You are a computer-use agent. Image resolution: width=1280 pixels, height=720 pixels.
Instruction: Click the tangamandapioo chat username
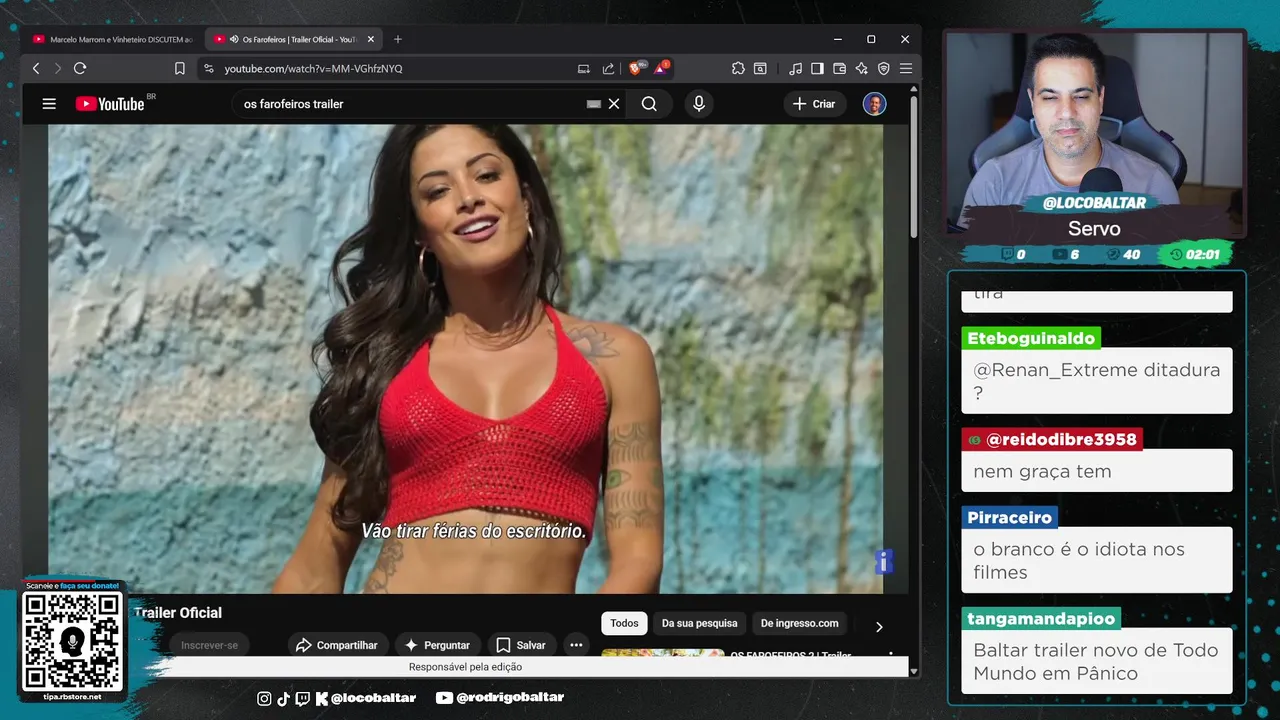click(x=1041, y=618)
